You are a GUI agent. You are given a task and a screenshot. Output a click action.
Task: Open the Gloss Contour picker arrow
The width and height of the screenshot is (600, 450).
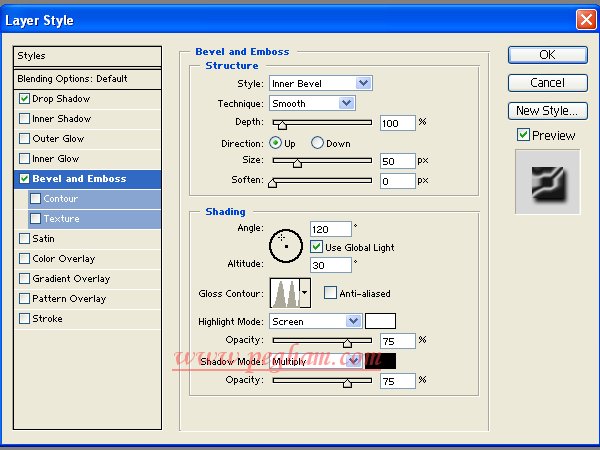point(305,293)
